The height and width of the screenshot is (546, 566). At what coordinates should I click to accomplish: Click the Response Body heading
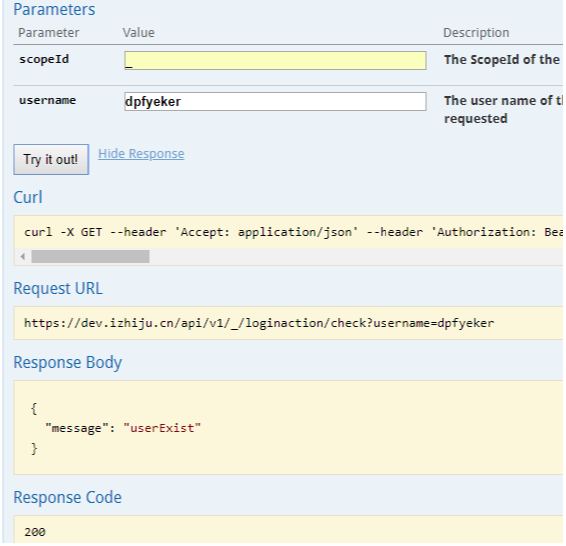[68, 362]
